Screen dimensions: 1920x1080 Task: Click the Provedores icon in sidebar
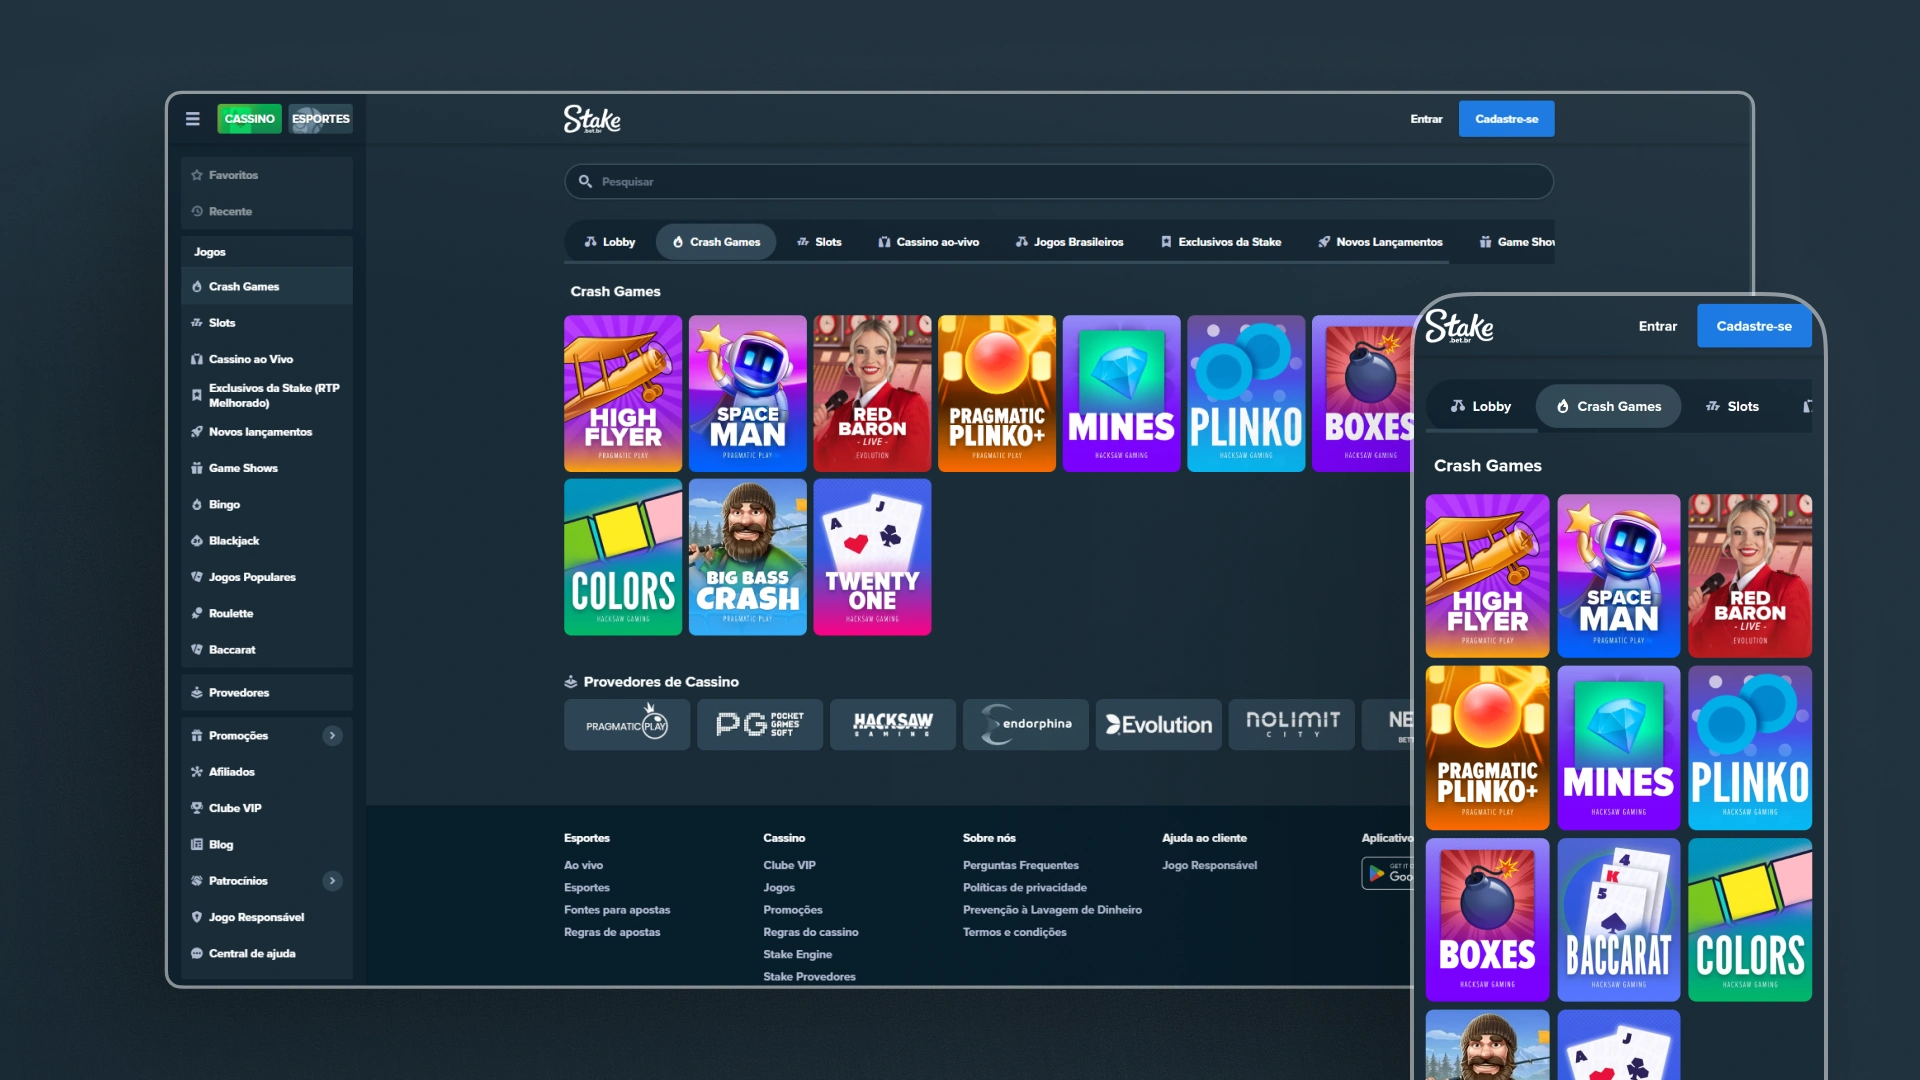point(197,693)
